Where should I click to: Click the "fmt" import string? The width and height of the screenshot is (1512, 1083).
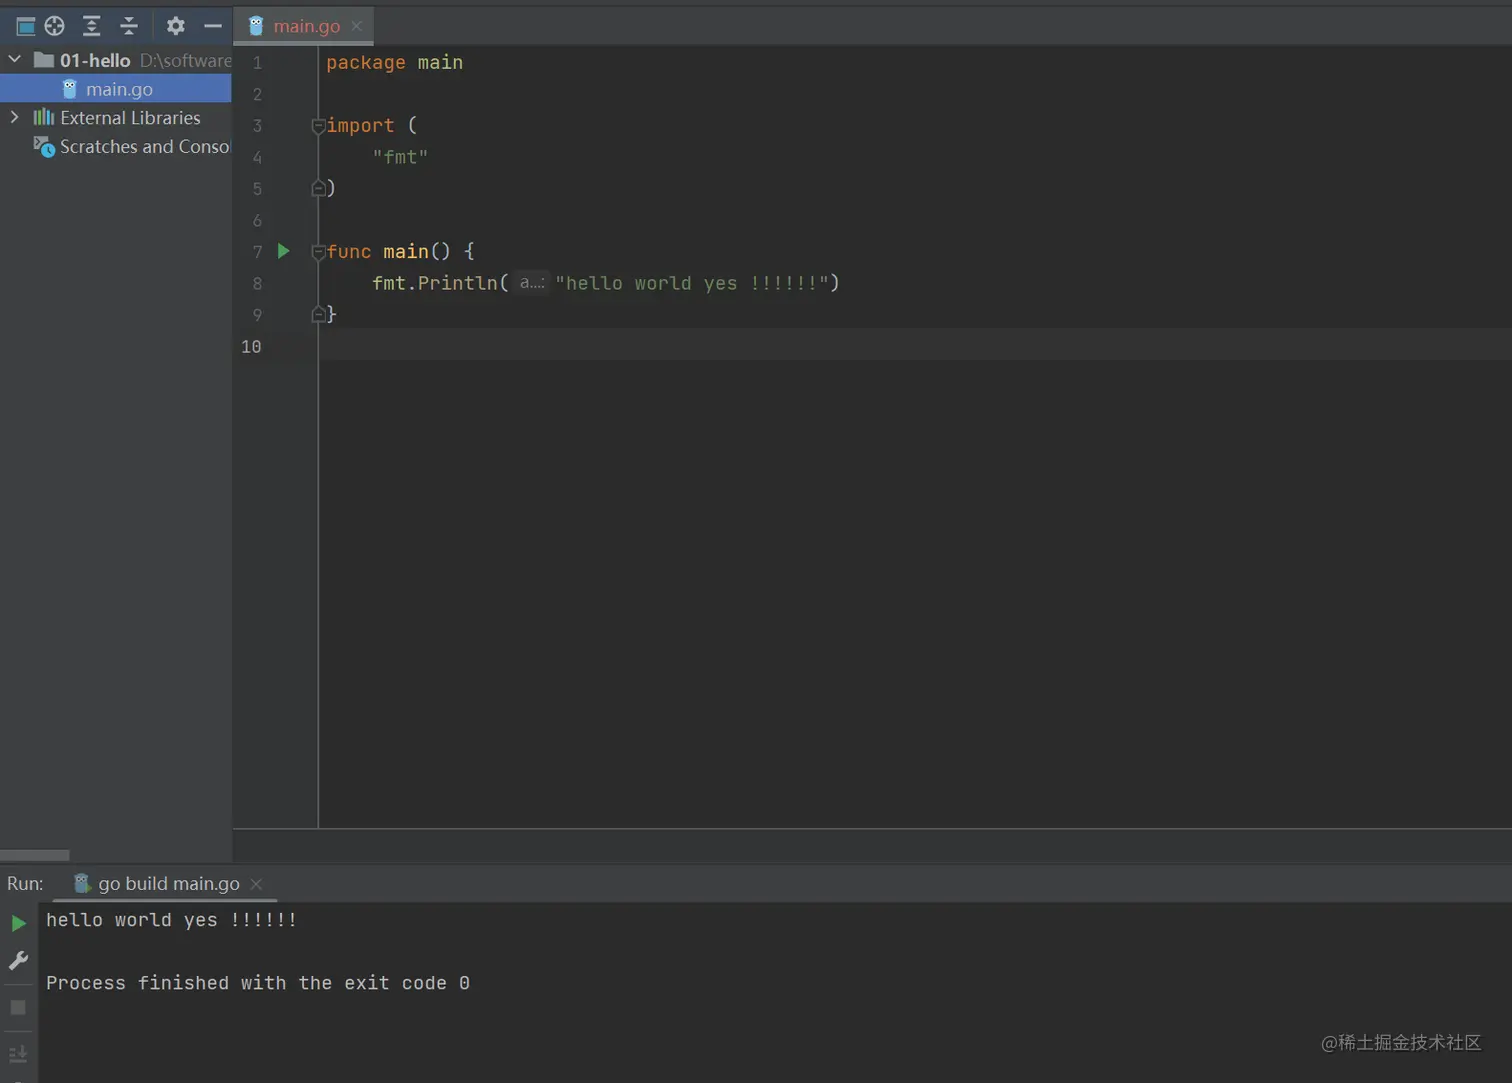400,157
